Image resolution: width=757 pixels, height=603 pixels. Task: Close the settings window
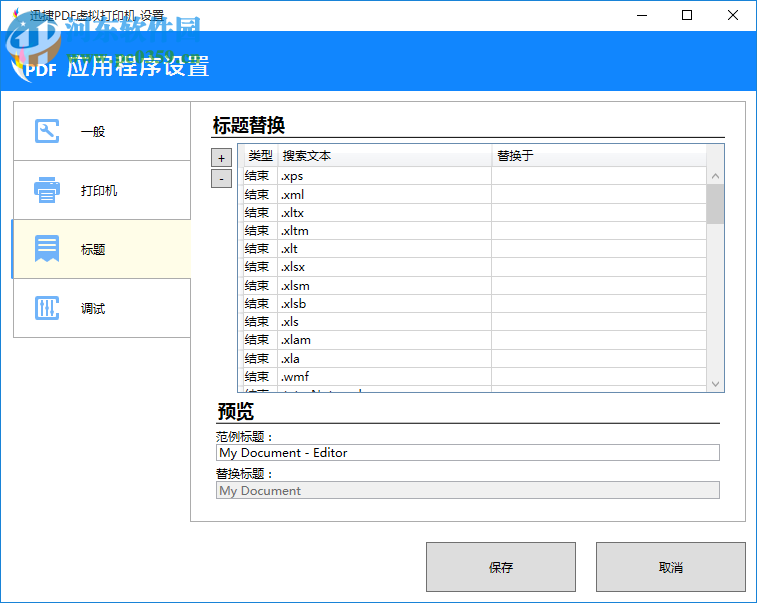[732, 15]
